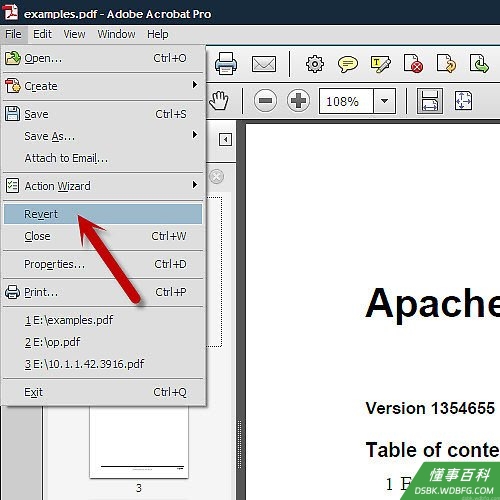Open the zoom percentage dropdown arrow
Viewport: 500px width, 500px height.
pos(384,101)
